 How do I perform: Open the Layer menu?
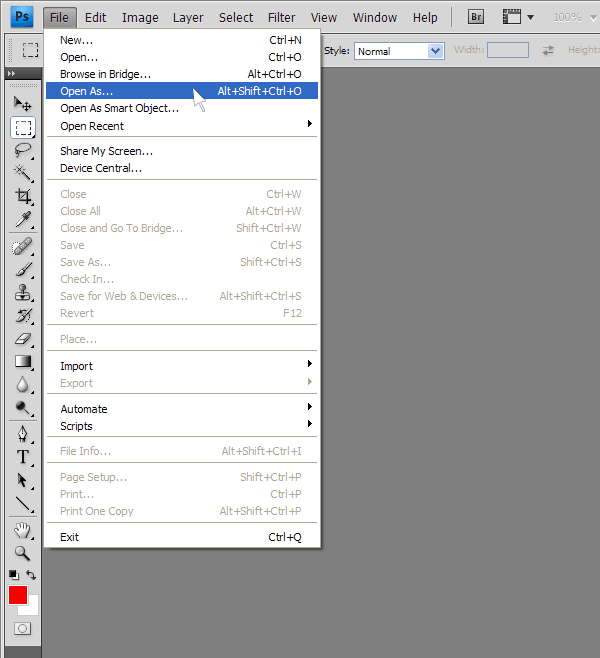pyautogui.click(x=188, y=18)
